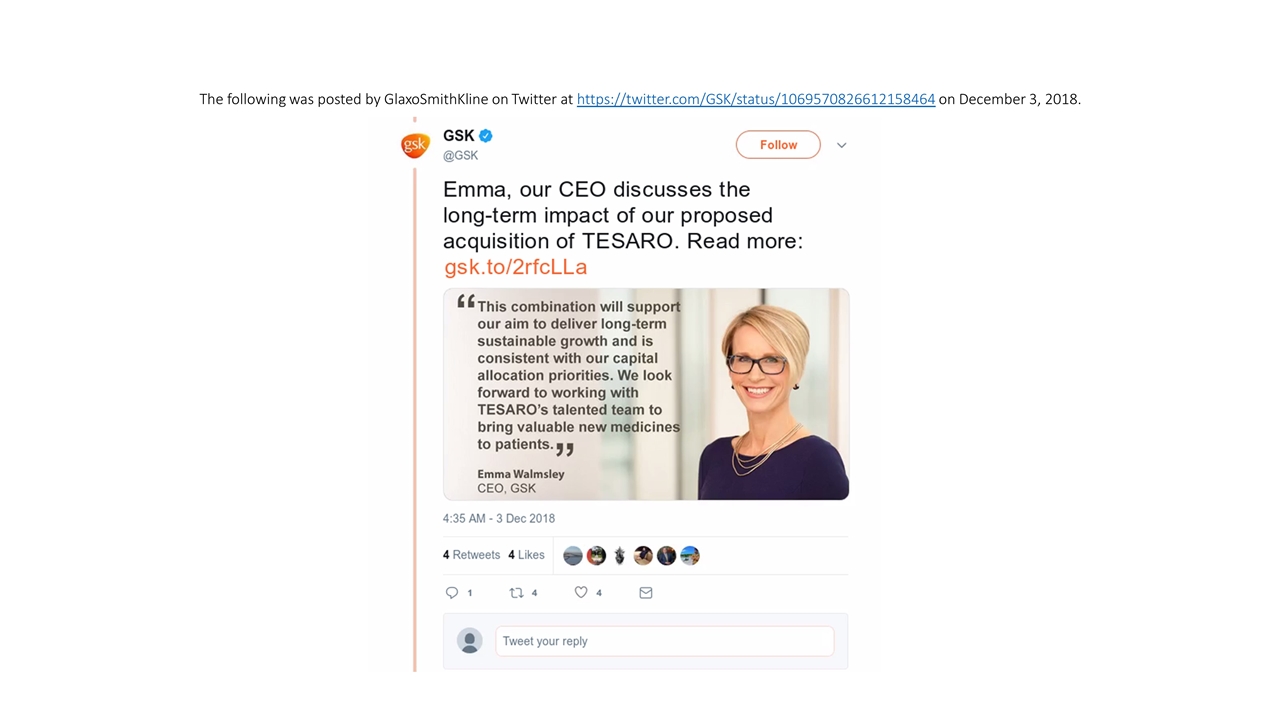Open the gsk.to/2rfcLLa link

click(515, 267)
